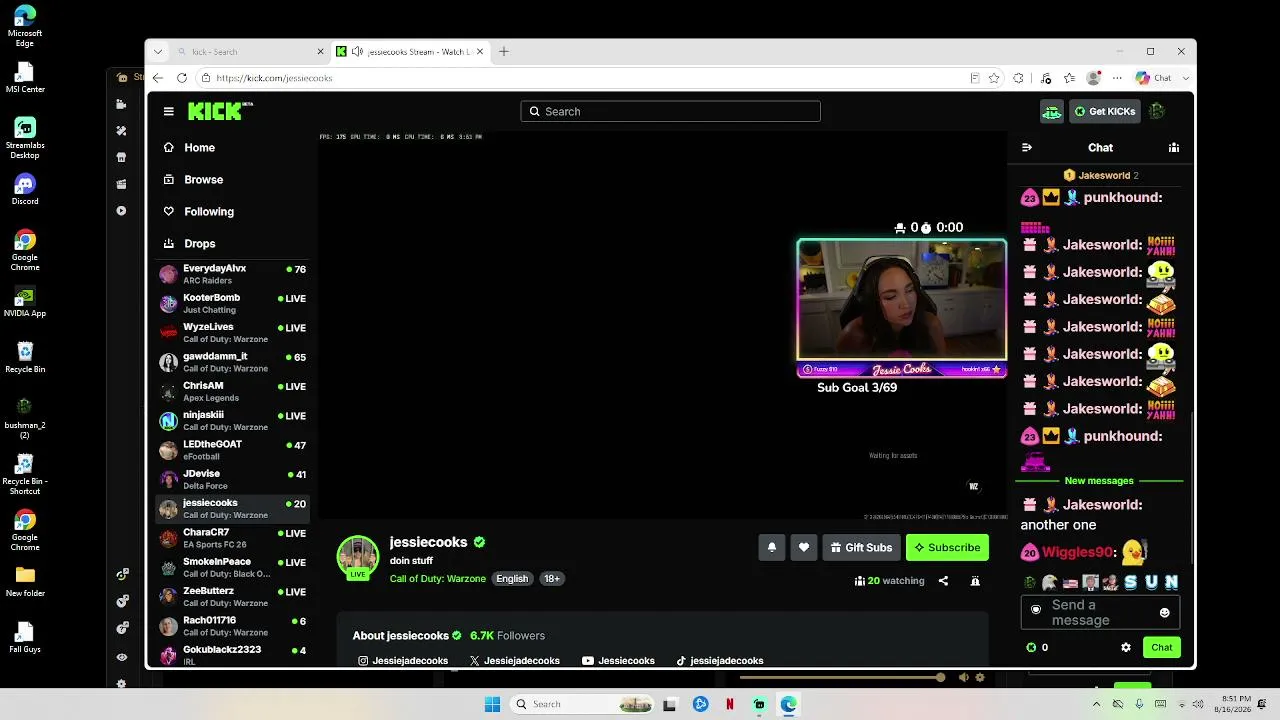Viewport: 1280px width, 720px height.
Task: Open the Kick hamburger menu
Action: pos(169,112)
